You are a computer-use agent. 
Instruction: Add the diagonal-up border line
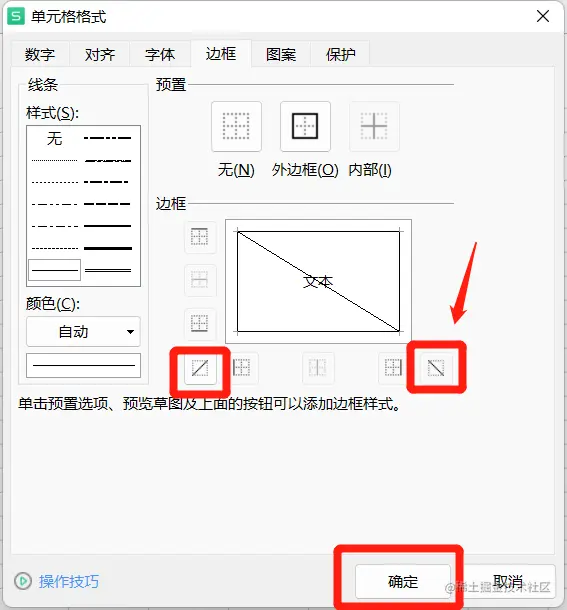200,368
